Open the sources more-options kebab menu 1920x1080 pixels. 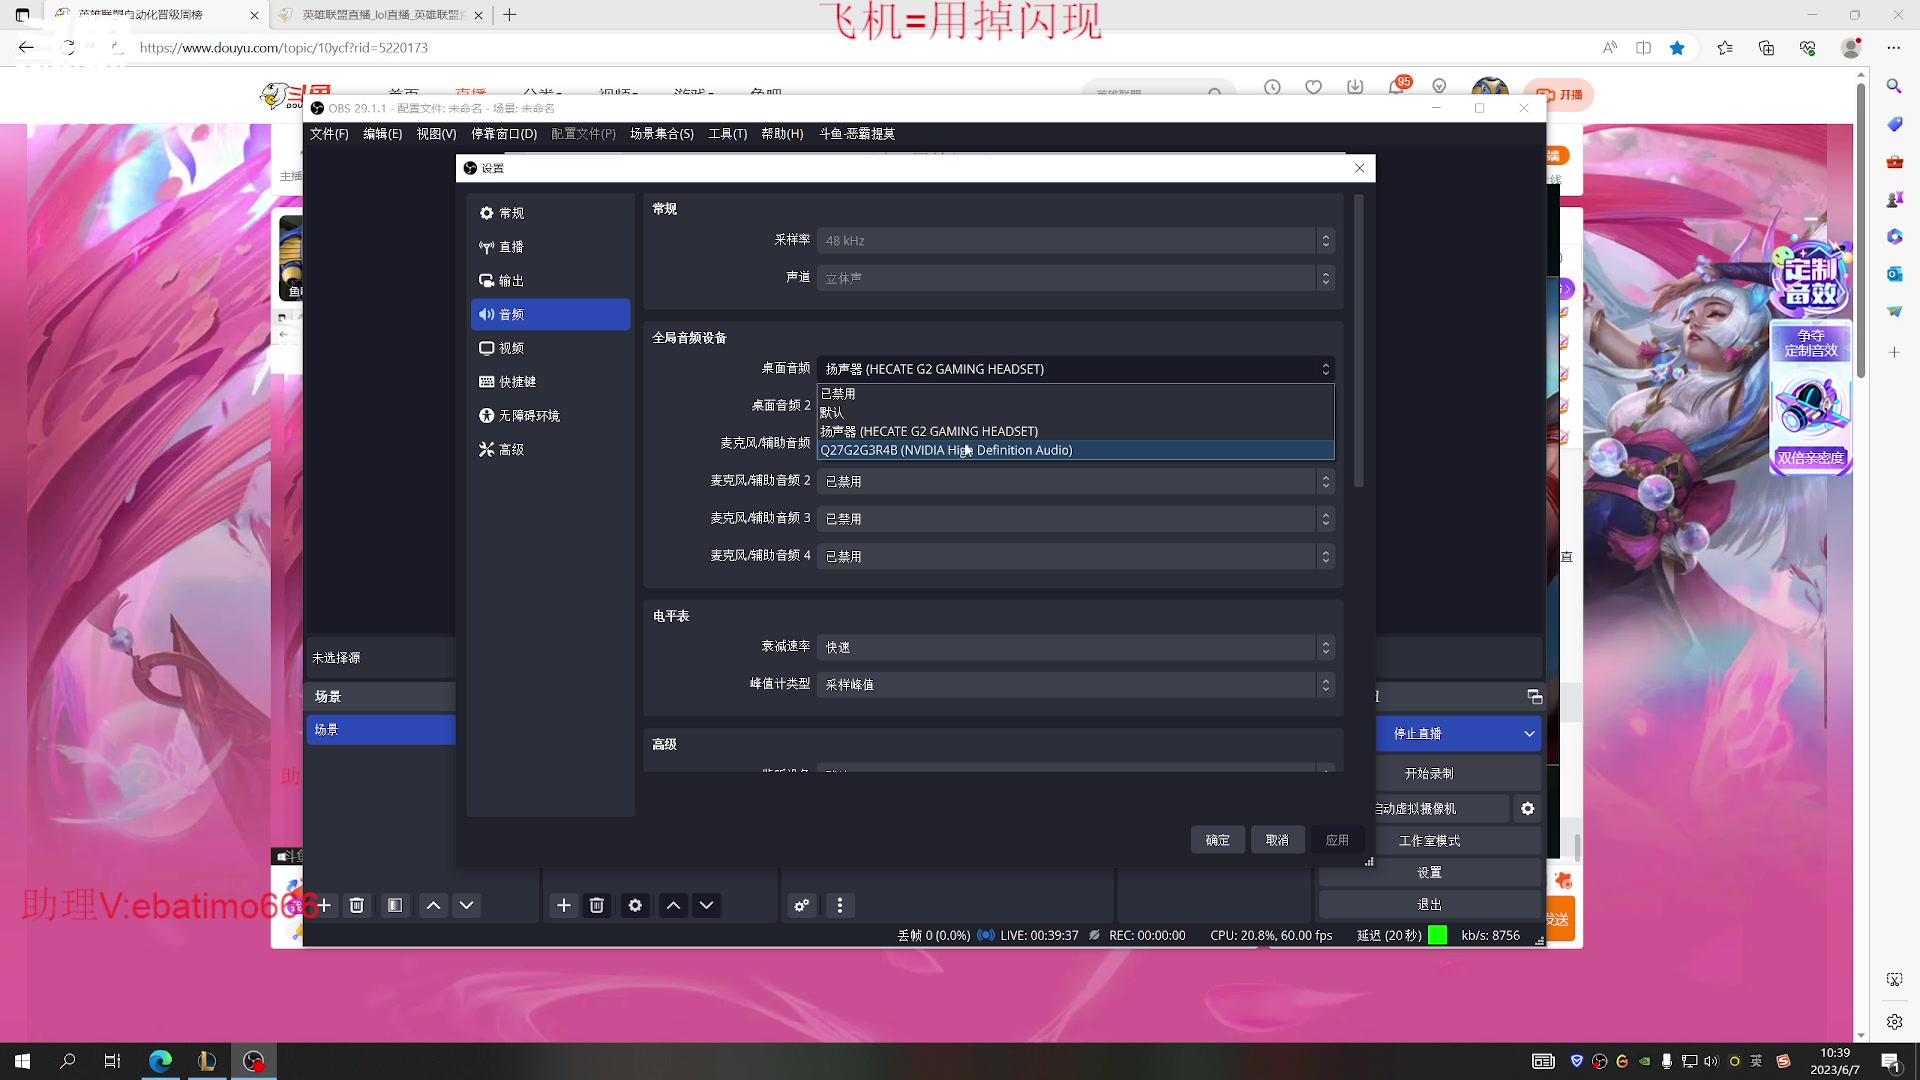coord(840,905)
